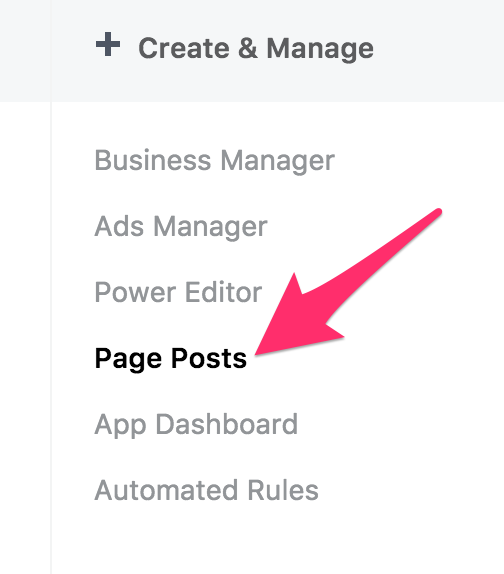Open Automated Rules entry
Image resolution: width=504 pixels, height=574 pixels.
point(206,490)
